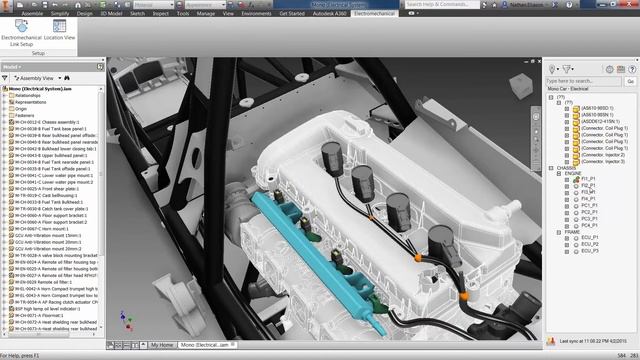
Task: Select PC4_P1 in the ENGINE list
Action: [x=589, y=226]
